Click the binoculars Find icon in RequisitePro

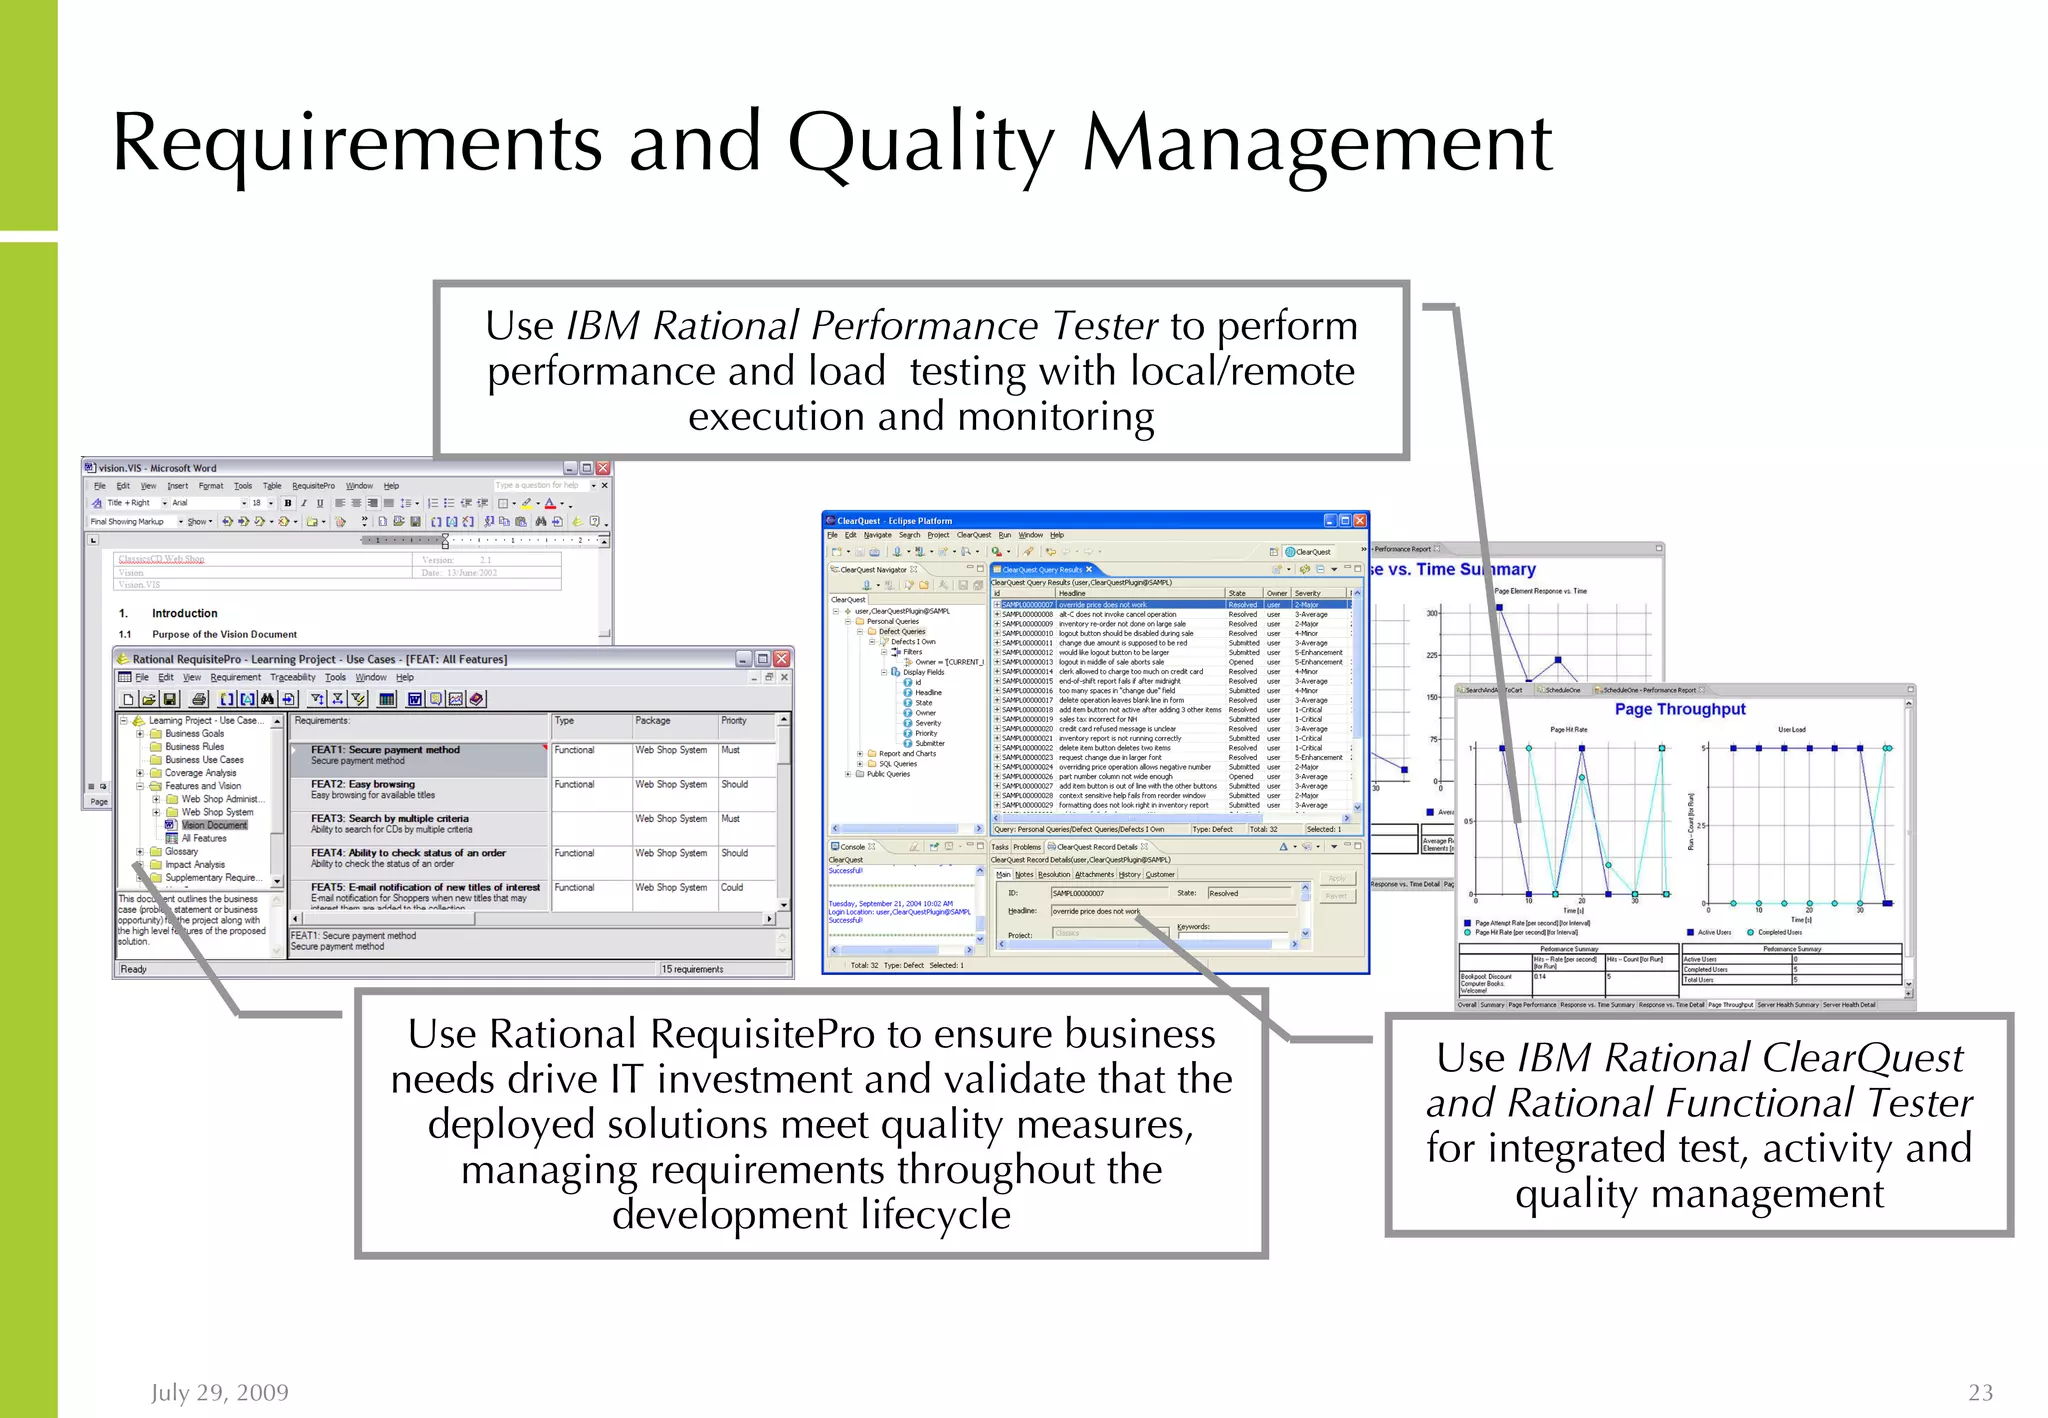point(267,699)
